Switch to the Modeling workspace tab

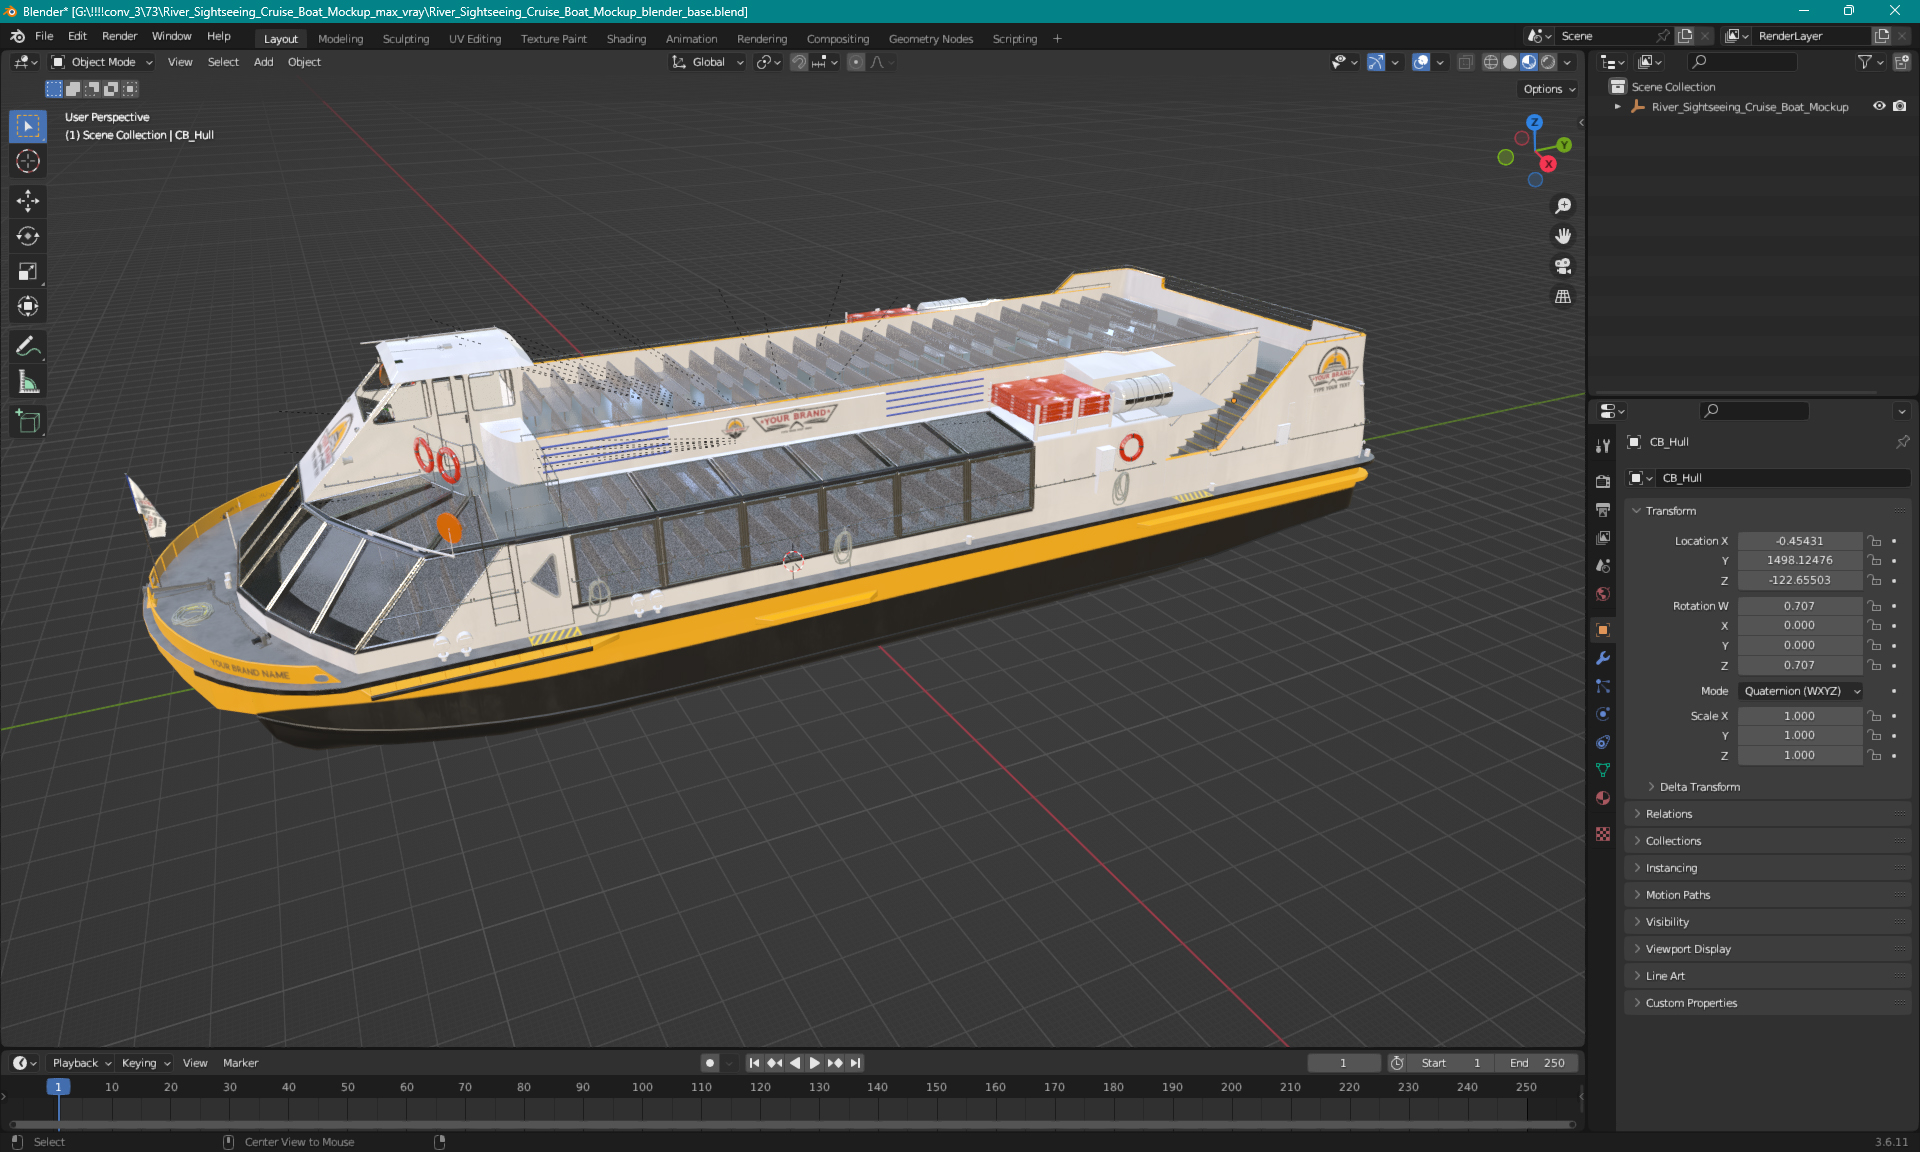(340, 39)
